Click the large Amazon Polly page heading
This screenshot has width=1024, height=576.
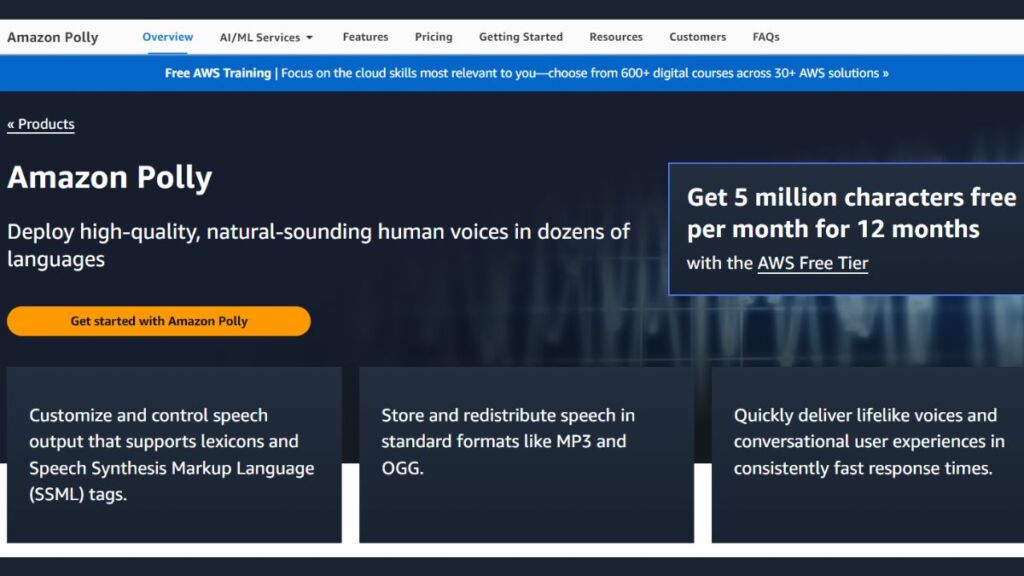110,178
